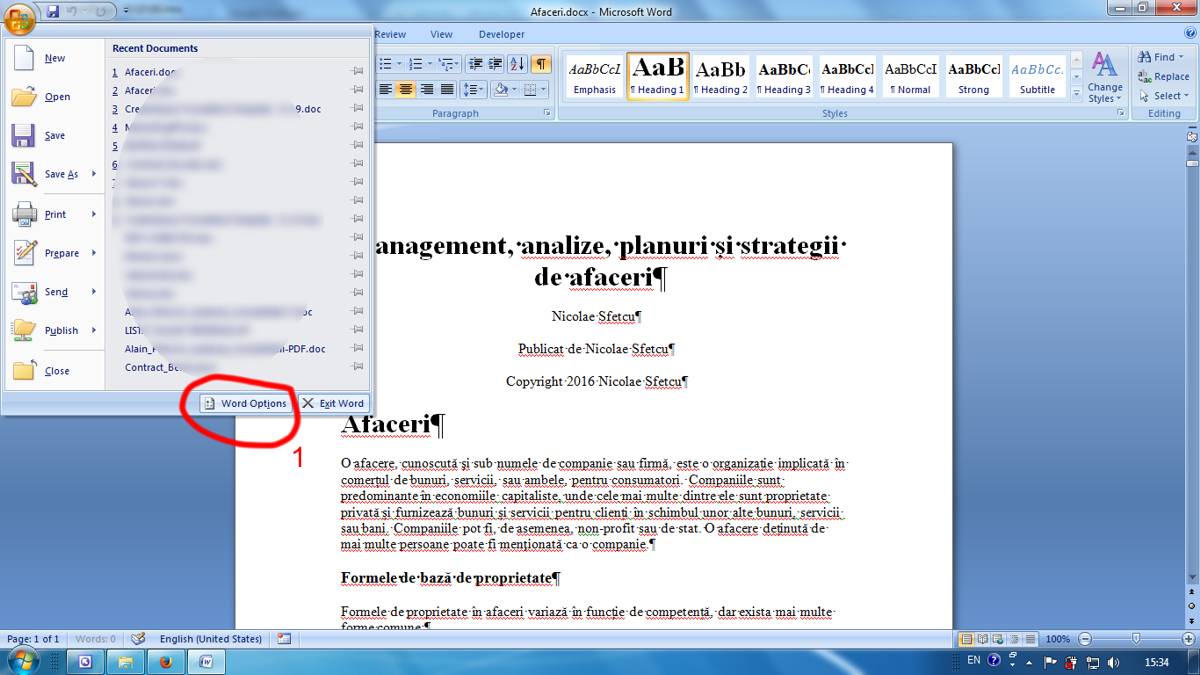
Task: Justify paragraph text
Action: point(447,89)
